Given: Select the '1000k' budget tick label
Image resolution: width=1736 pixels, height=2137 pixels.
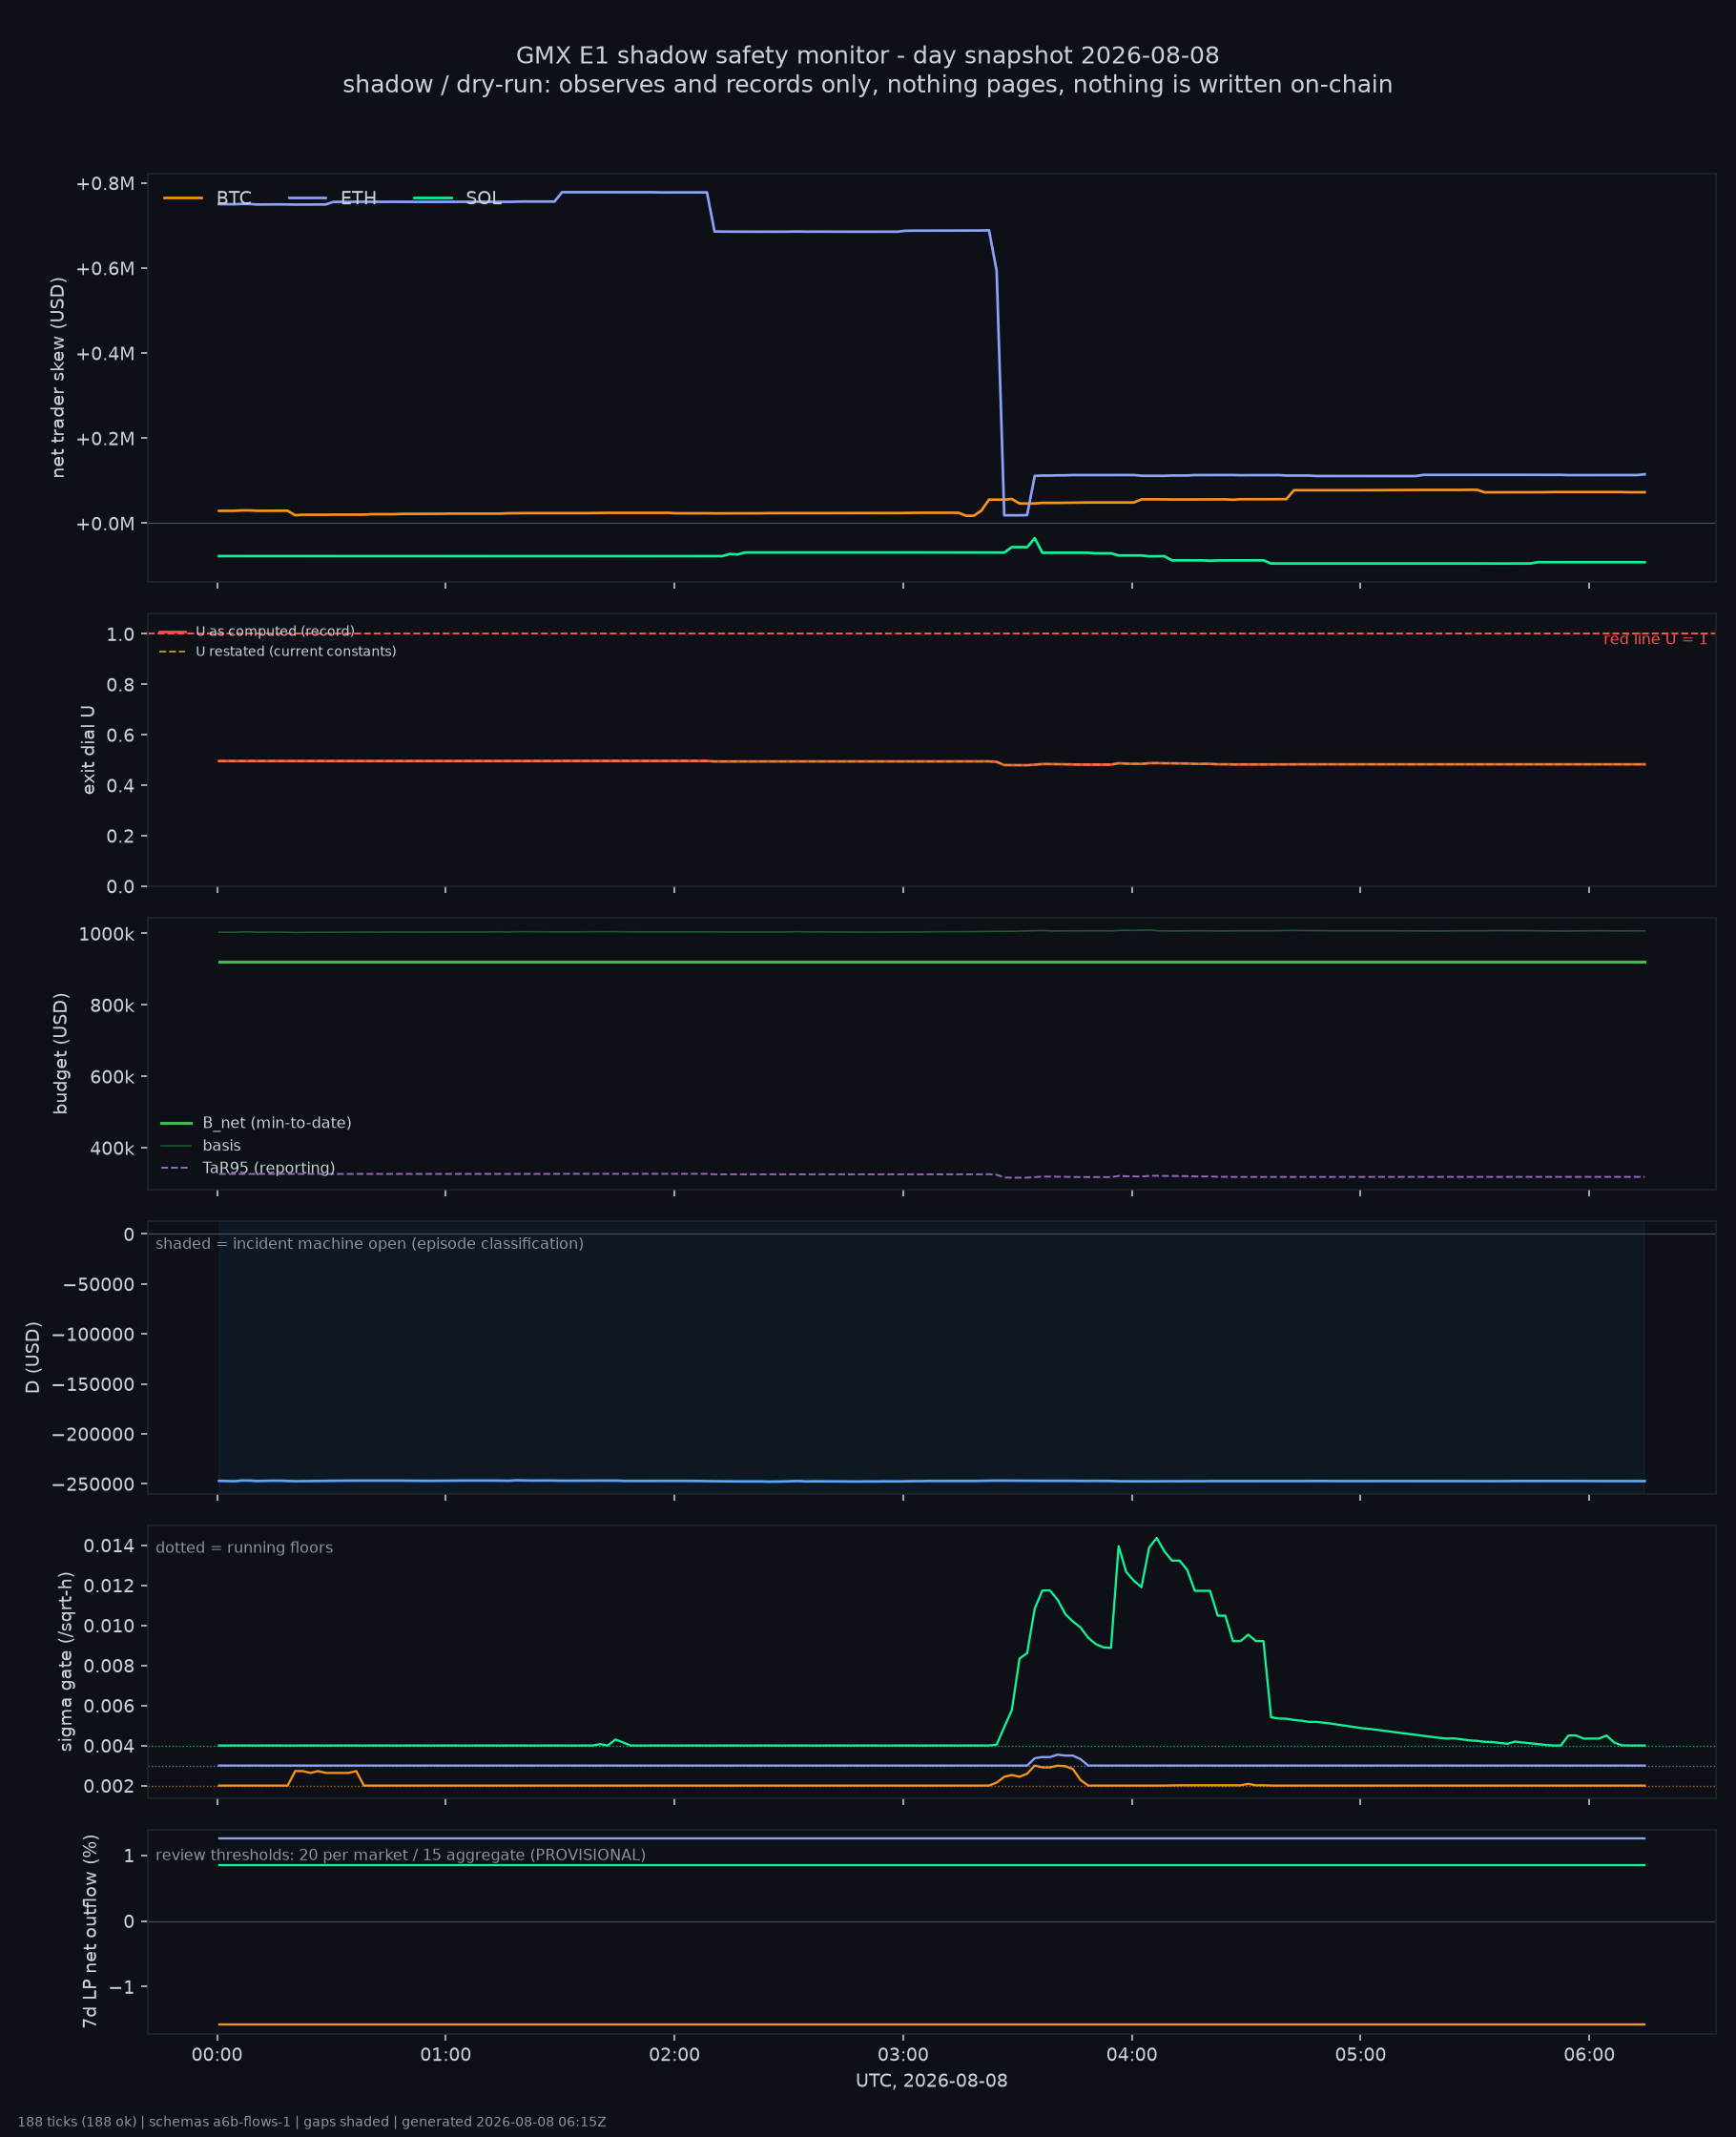Looking at the screenshot, I should point(107,934).
